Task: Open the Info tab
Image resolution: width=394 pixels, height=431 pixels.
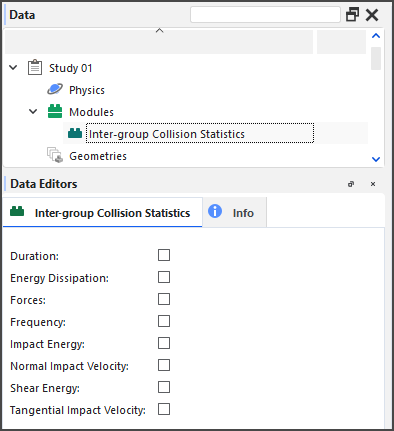Action: [x=235, y=212]
